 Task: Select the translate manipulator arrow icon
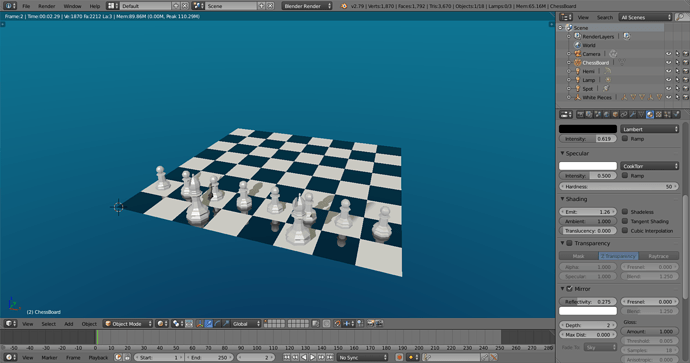click(209, 323)
